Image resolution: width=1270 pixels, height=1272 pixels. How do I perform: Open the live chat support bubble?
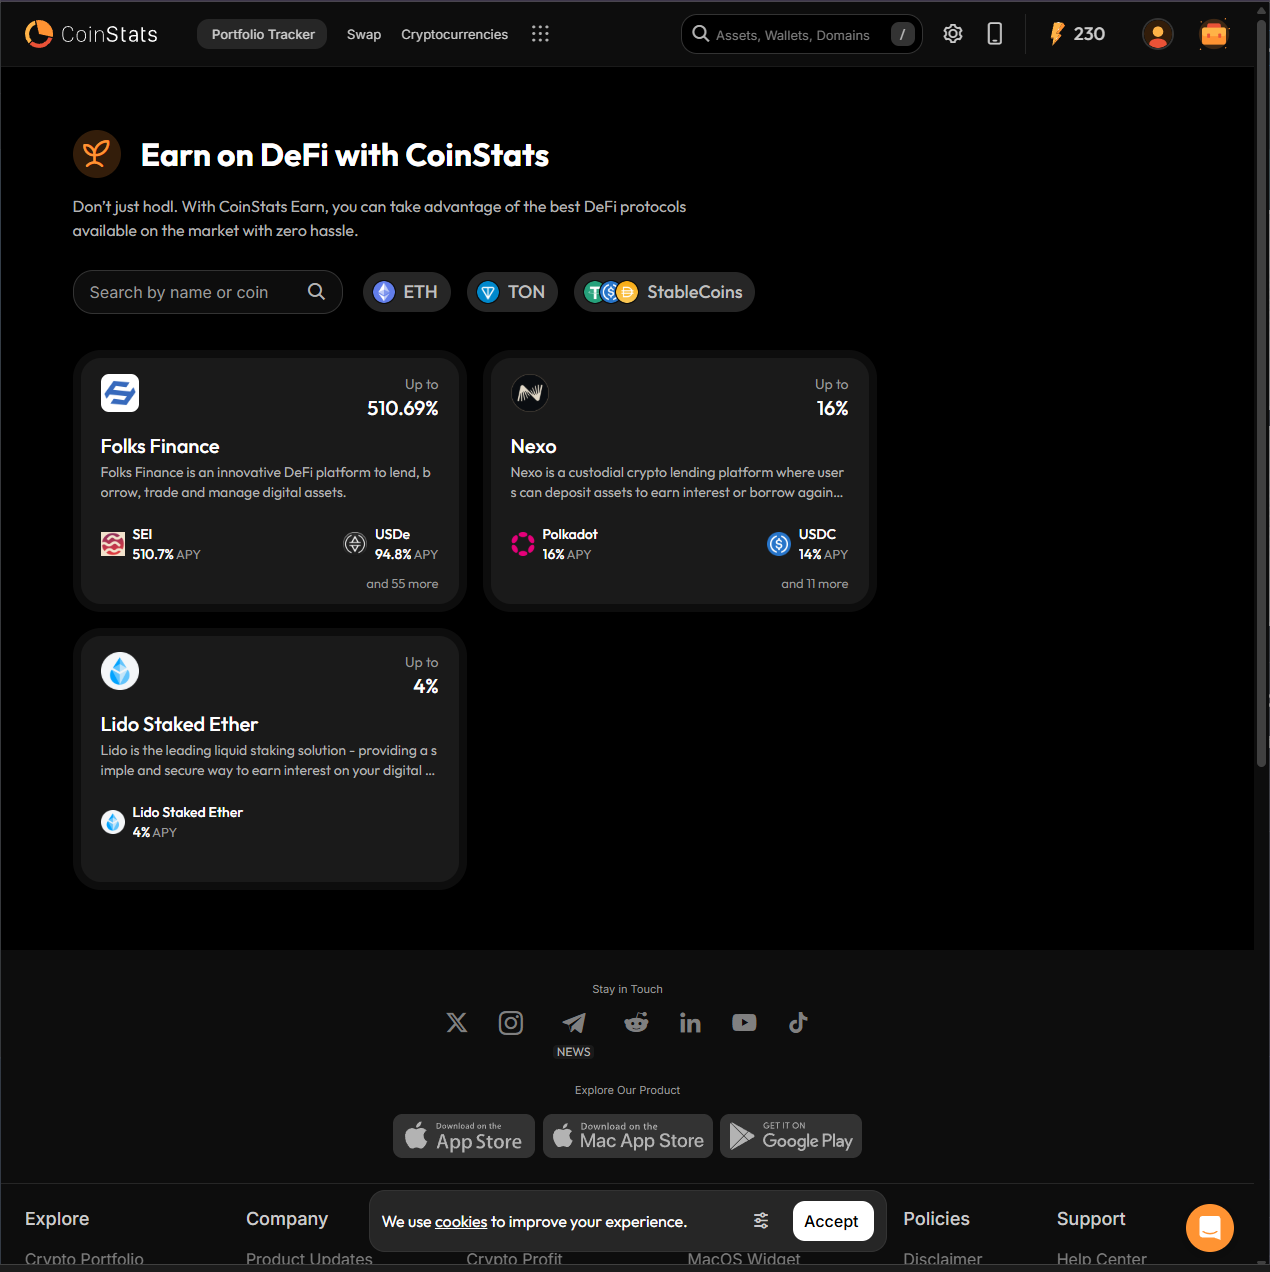click(x=1209, y=1227)
